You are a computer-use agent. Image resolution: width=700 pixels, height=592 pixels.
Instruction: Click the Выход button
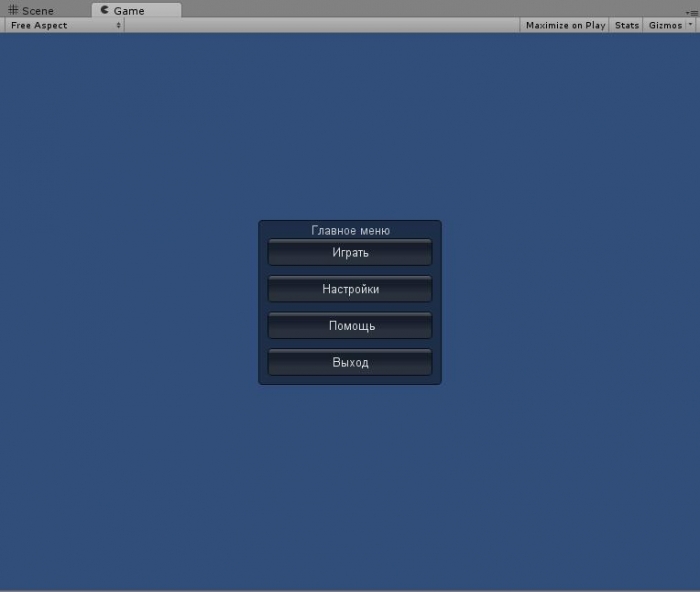point(350,363)
